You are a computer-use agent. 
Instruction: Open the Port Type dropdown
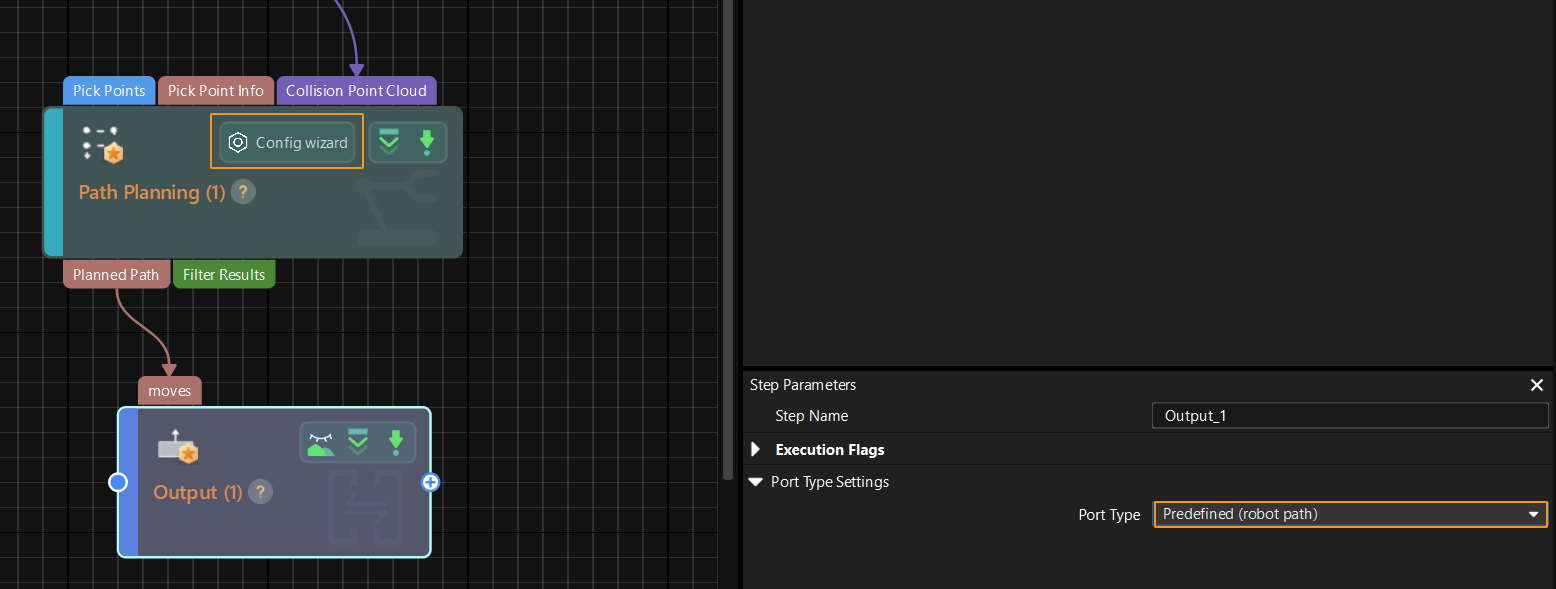tap(1349, 514)
